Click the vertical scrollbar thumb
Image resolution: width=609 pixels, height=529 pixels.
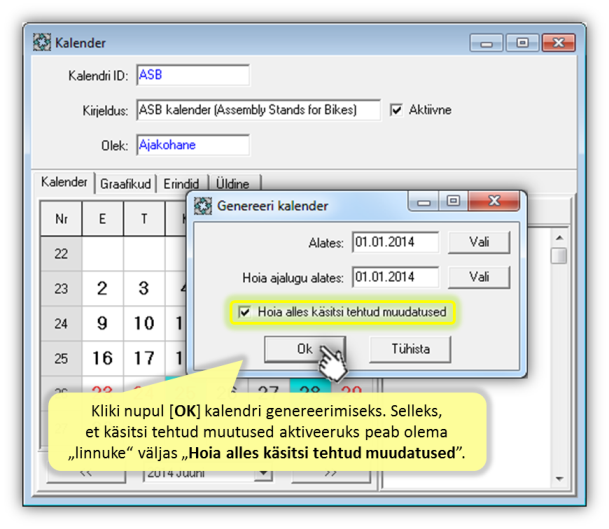pos(559,256)
